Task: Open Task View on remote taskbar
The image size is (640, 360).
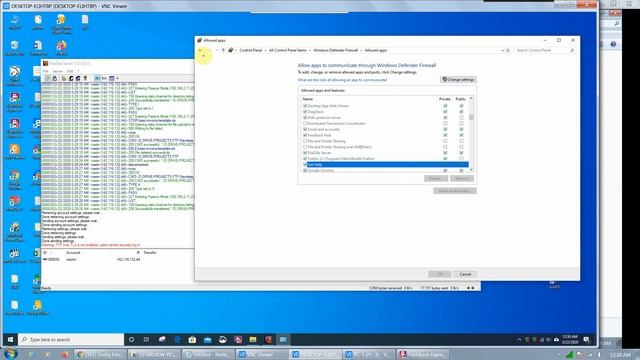Action: (146, 340)
